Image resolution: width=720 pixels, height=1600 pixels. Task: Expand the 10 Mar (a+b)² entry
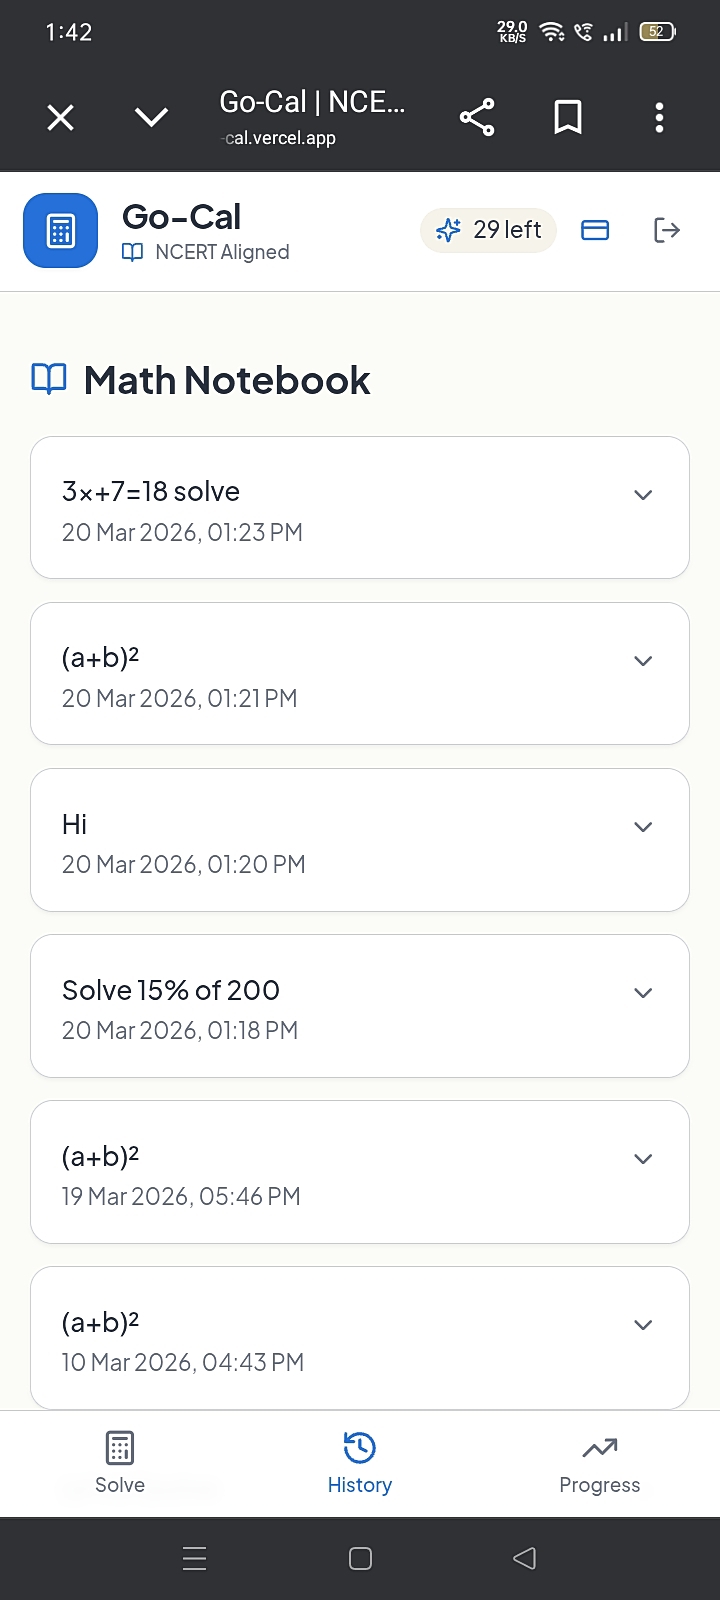pos(643,1325)
